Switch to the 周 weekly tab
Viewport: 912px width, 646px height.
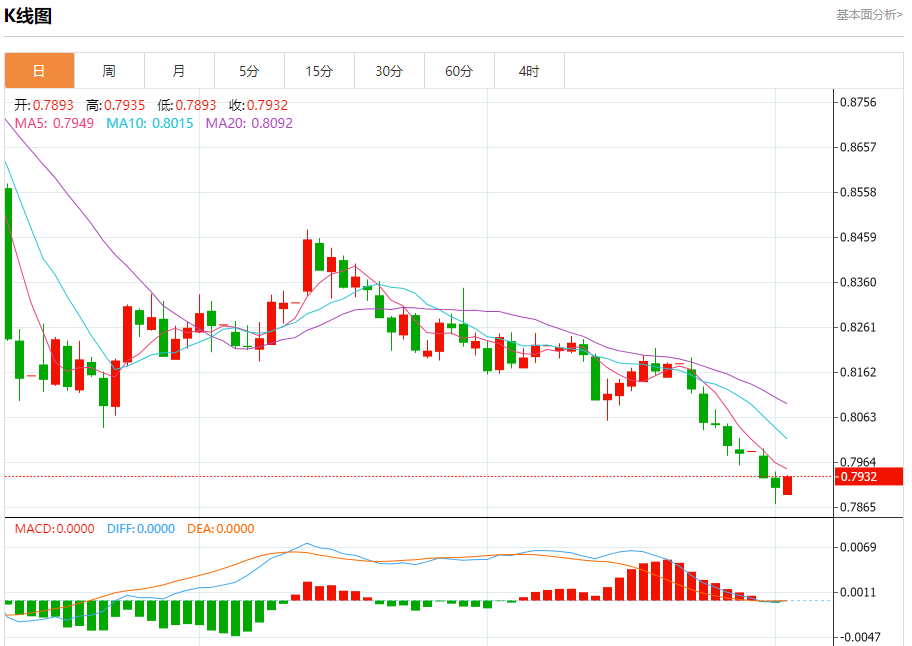[x=109, y=71]
